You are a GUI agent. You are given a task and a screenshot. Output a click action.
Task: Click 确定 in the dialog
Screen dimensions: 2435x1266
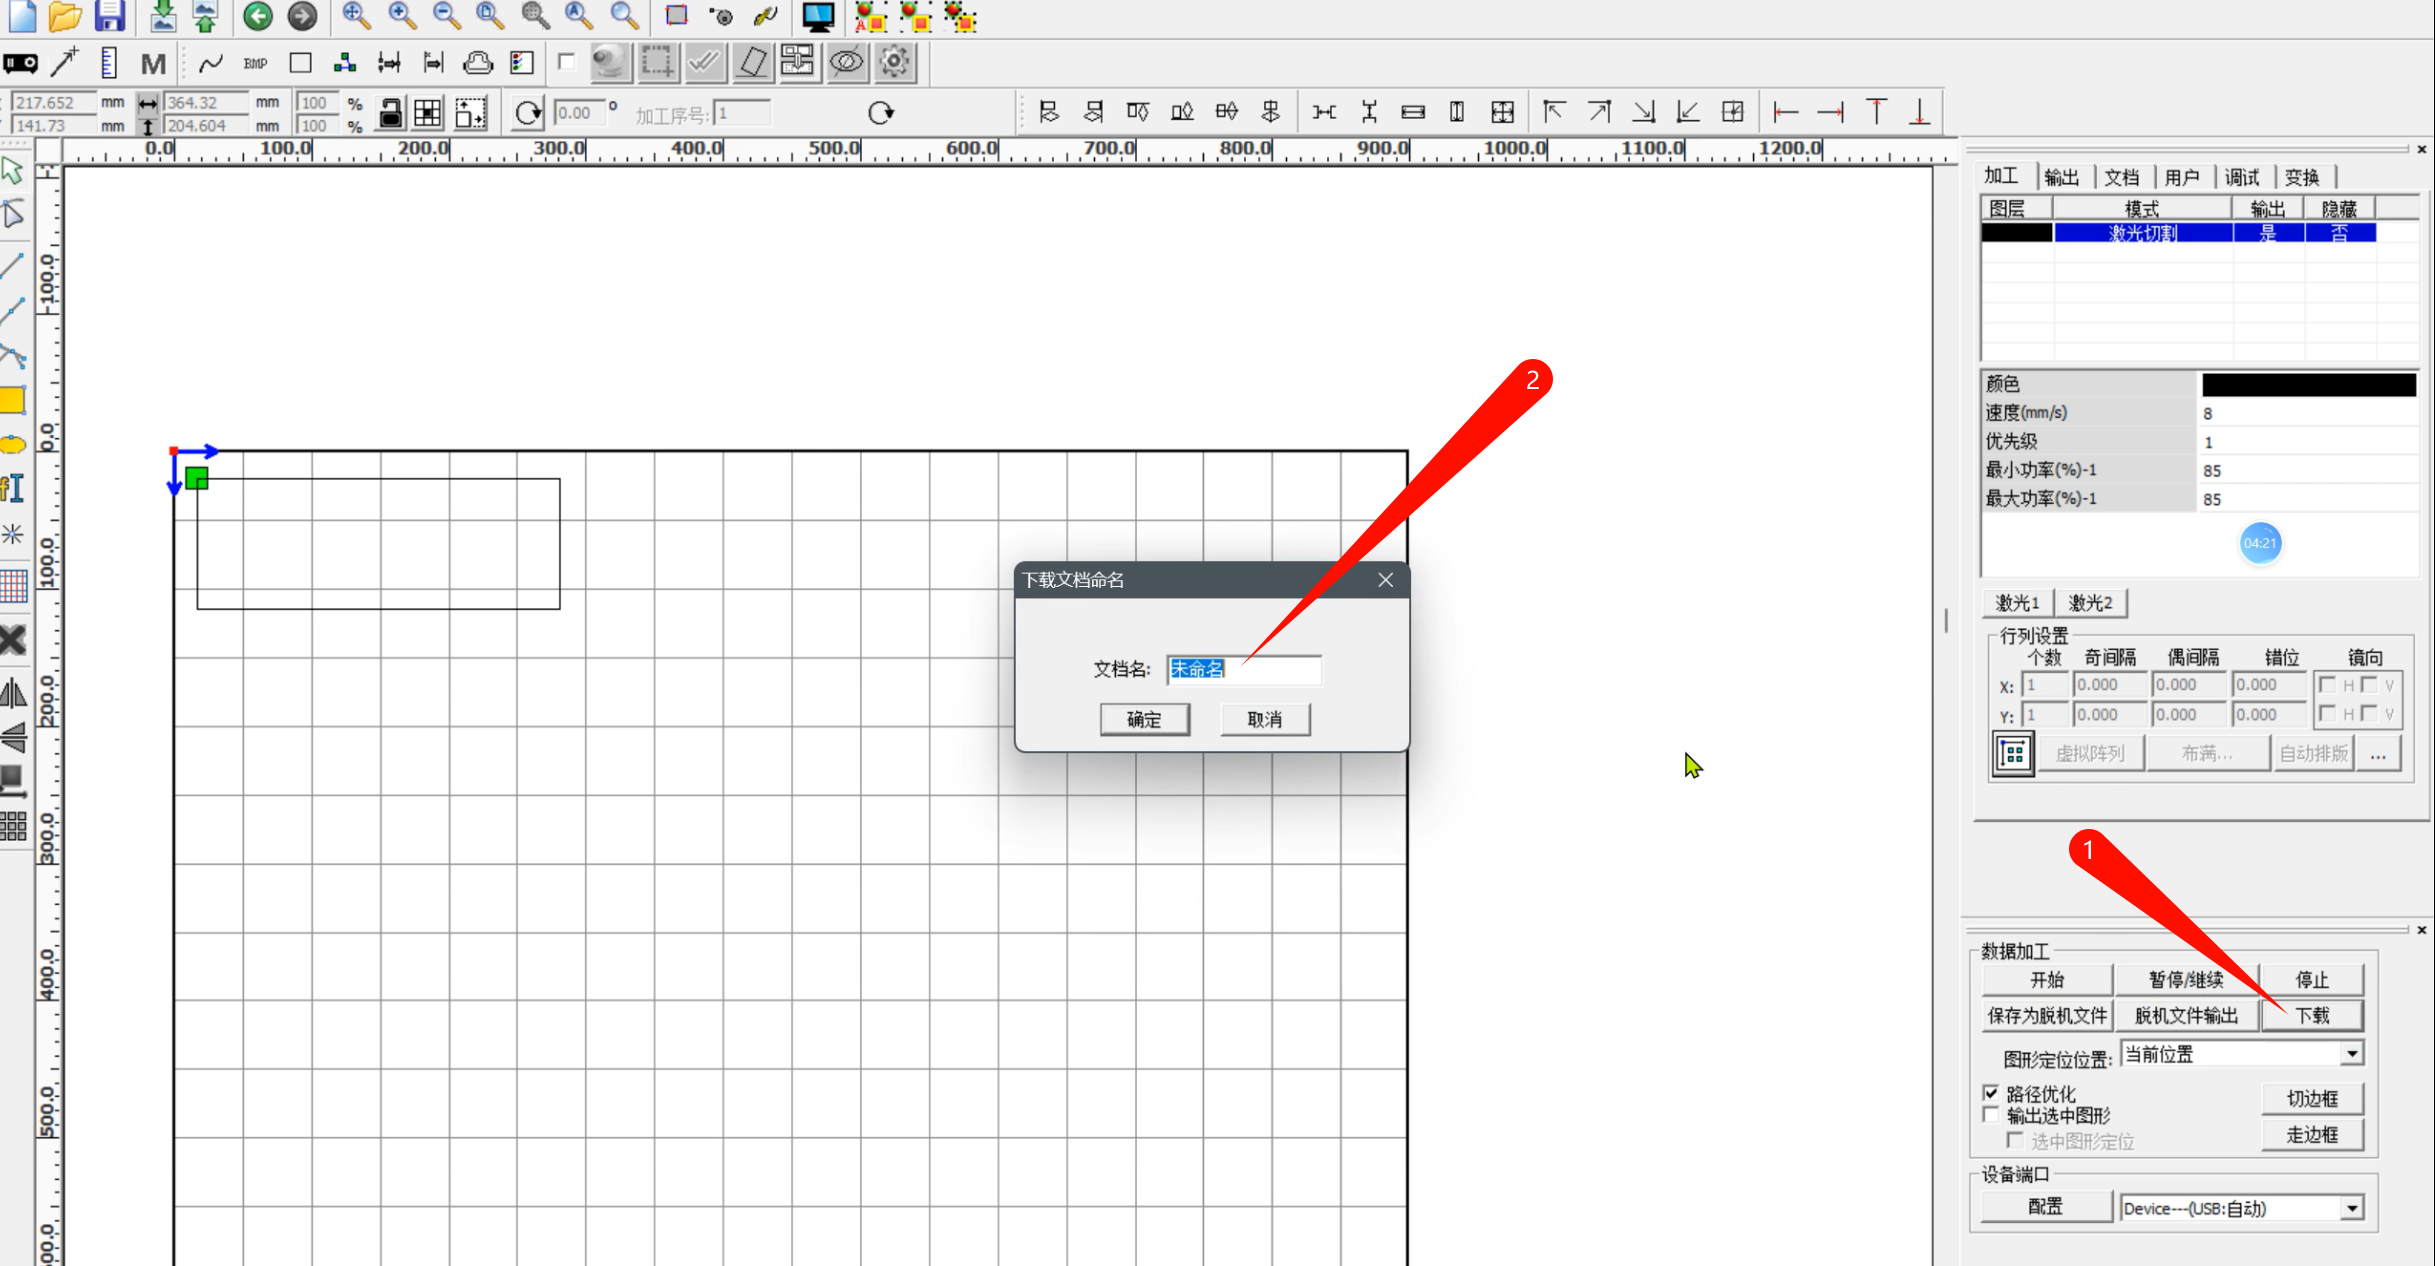coord(1144,719)
